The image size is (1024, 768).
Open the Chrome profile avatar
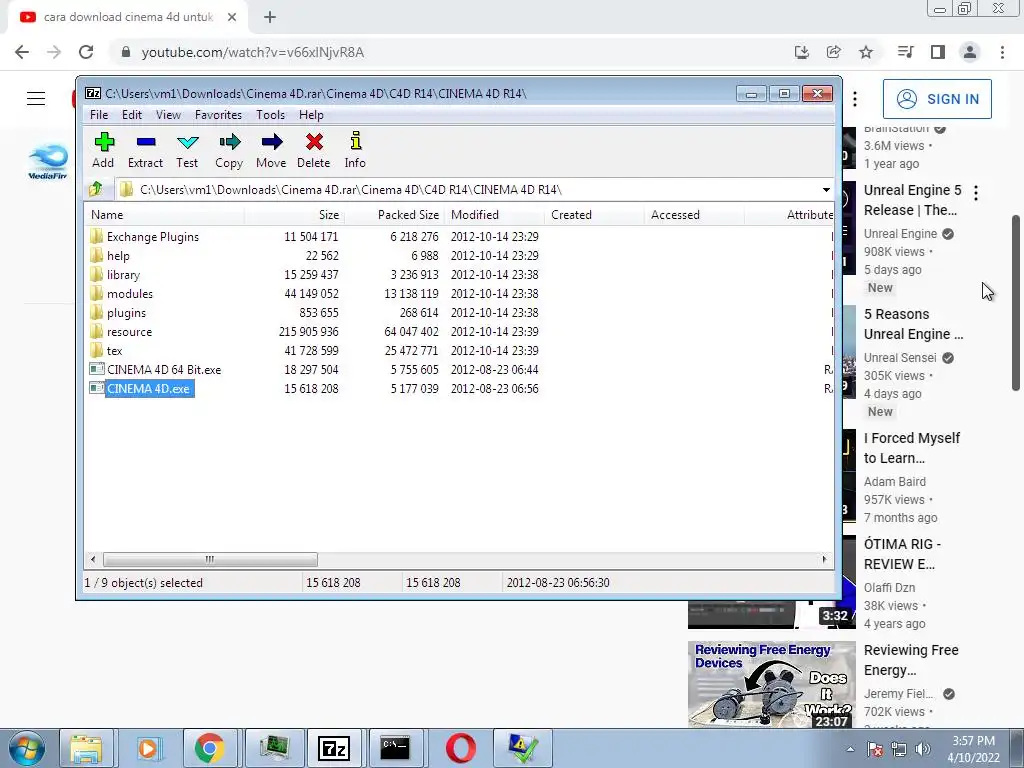pos(970,52)
